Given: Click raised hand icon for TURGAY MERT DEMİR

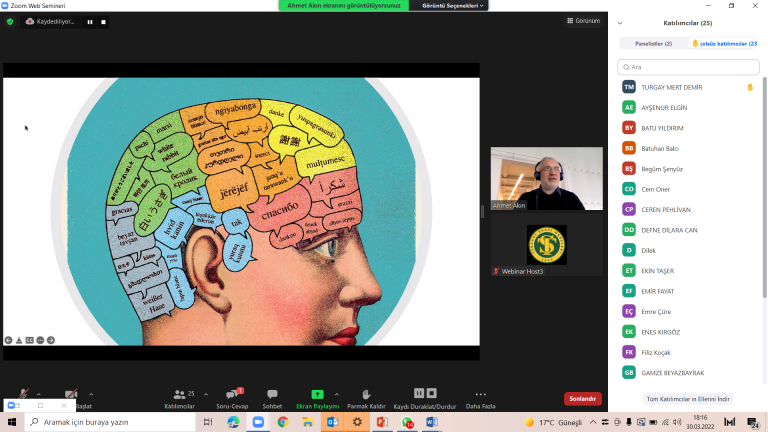Looking at the screenshot, I should 750,87.
